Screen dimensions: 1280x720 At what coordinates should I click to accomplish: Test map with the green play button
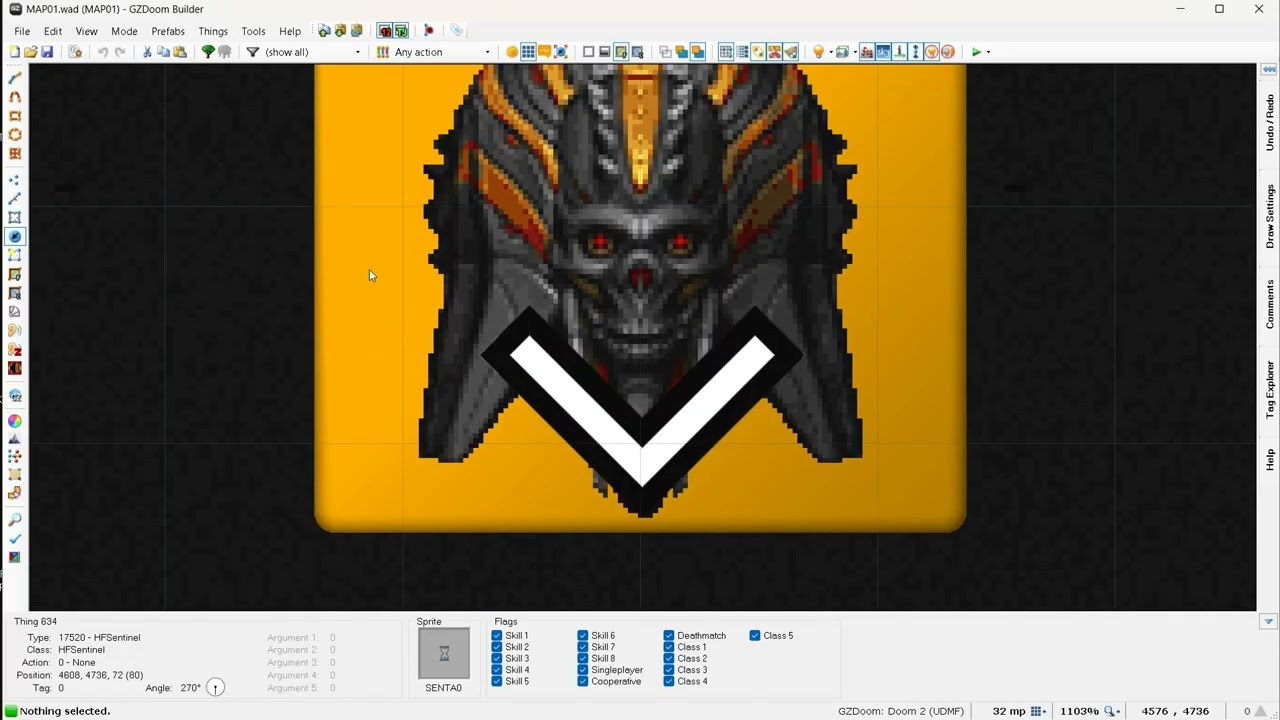click(x=976, y=52)
